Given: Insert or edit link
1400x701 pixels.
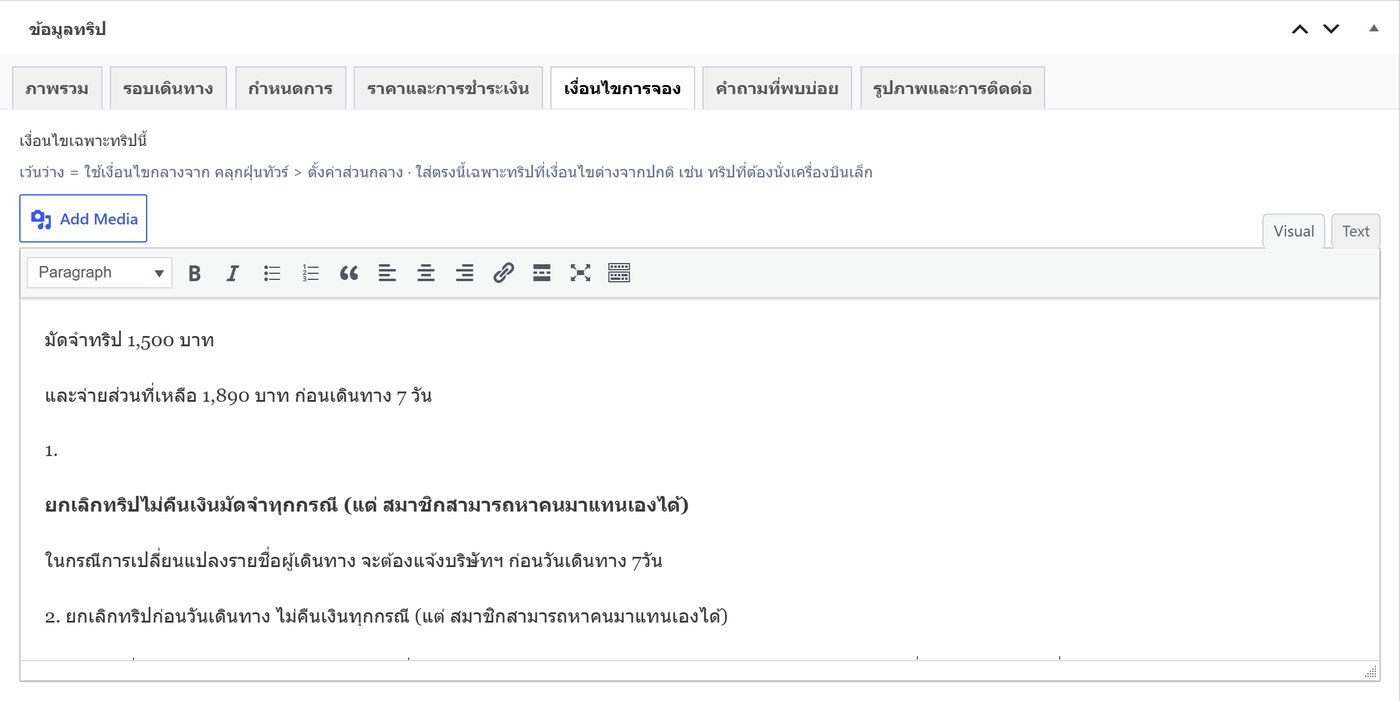Looking at the screenshot, I should point(503,273).
